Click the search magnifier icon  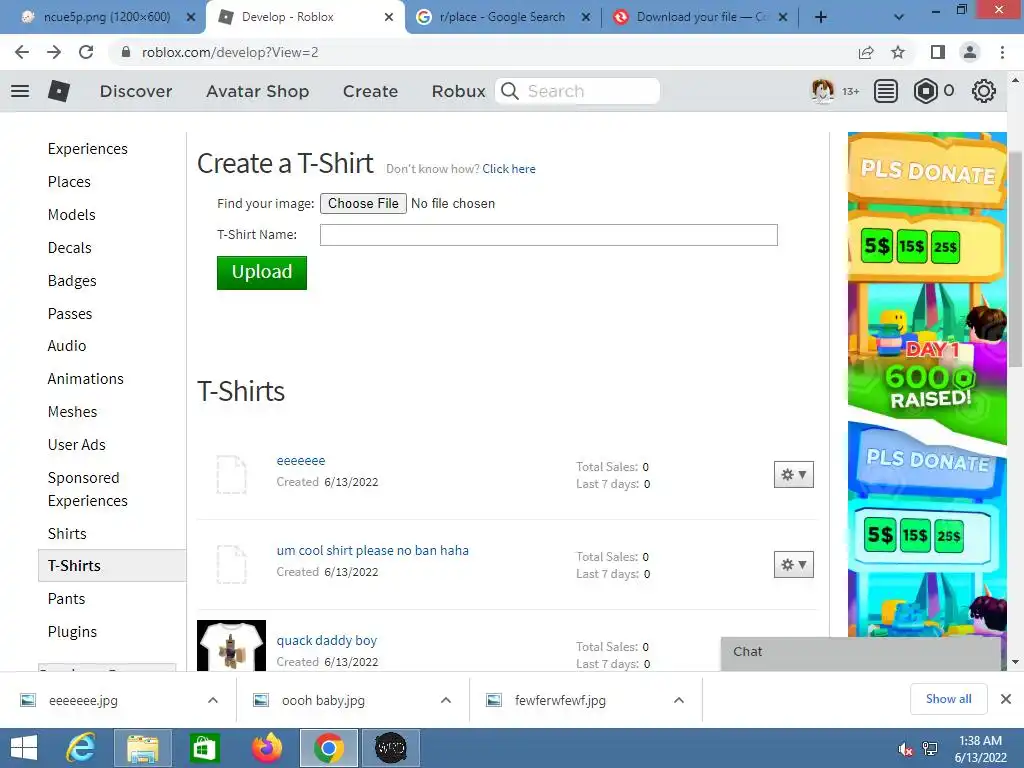[x=510, y=91]
